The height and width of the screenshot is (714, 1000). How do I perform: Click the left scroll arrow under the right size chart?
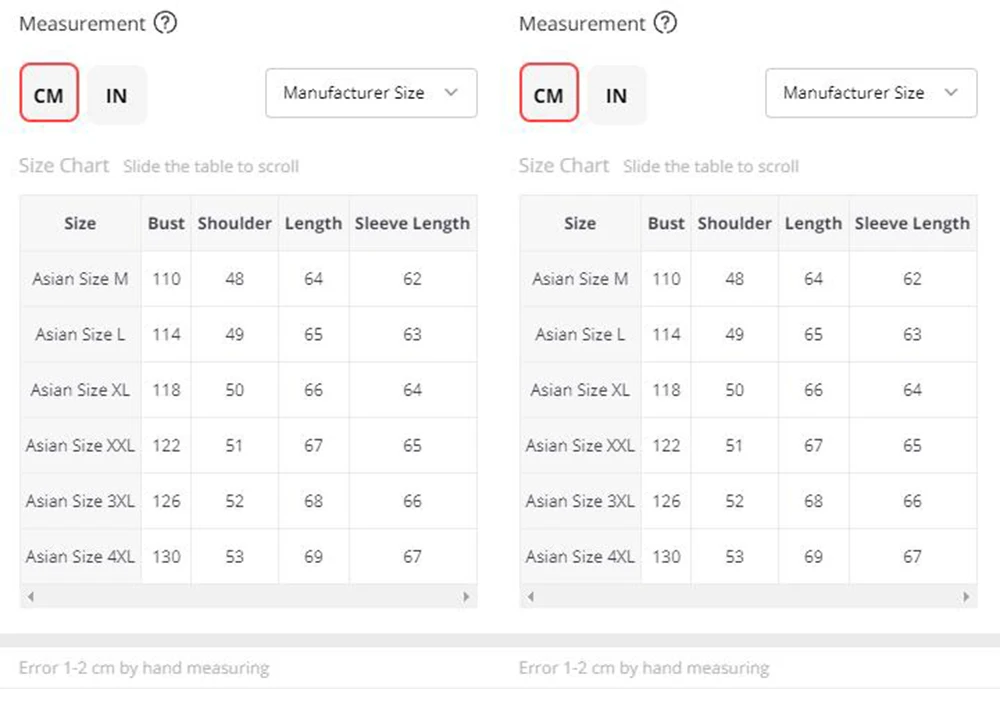pos(530,596)
